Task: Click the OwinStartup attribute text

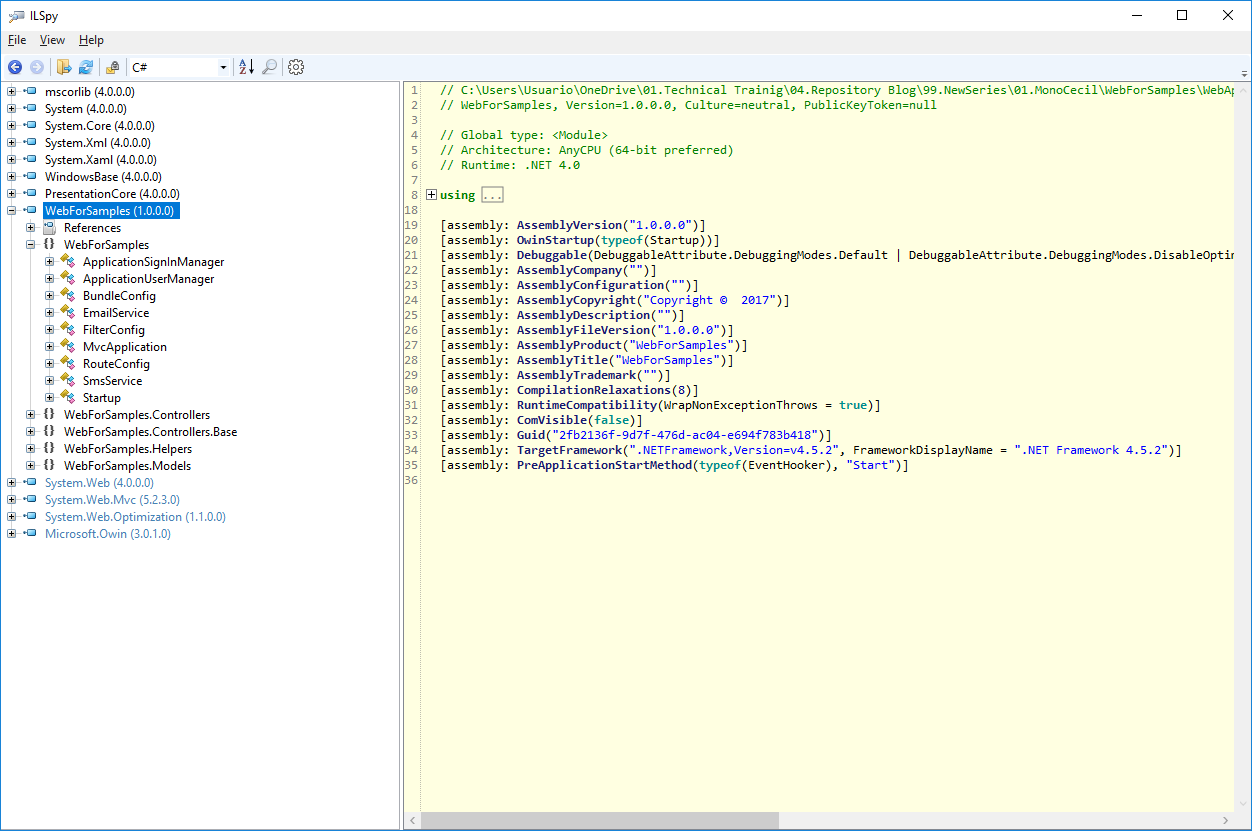Action: (x=555, y=240)
